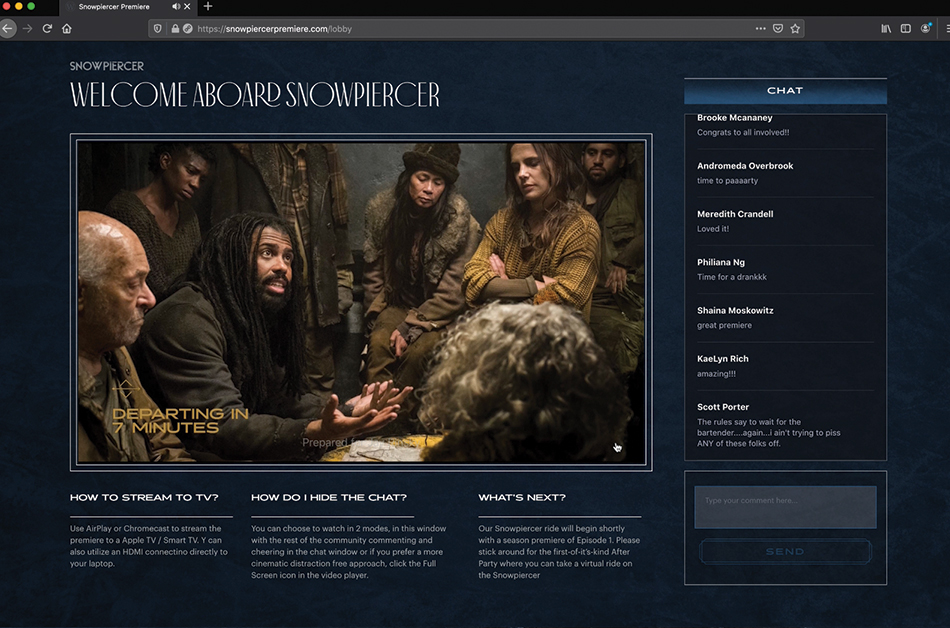
Task: Click the 'amazing!!!' message
Action: (716, 374)
